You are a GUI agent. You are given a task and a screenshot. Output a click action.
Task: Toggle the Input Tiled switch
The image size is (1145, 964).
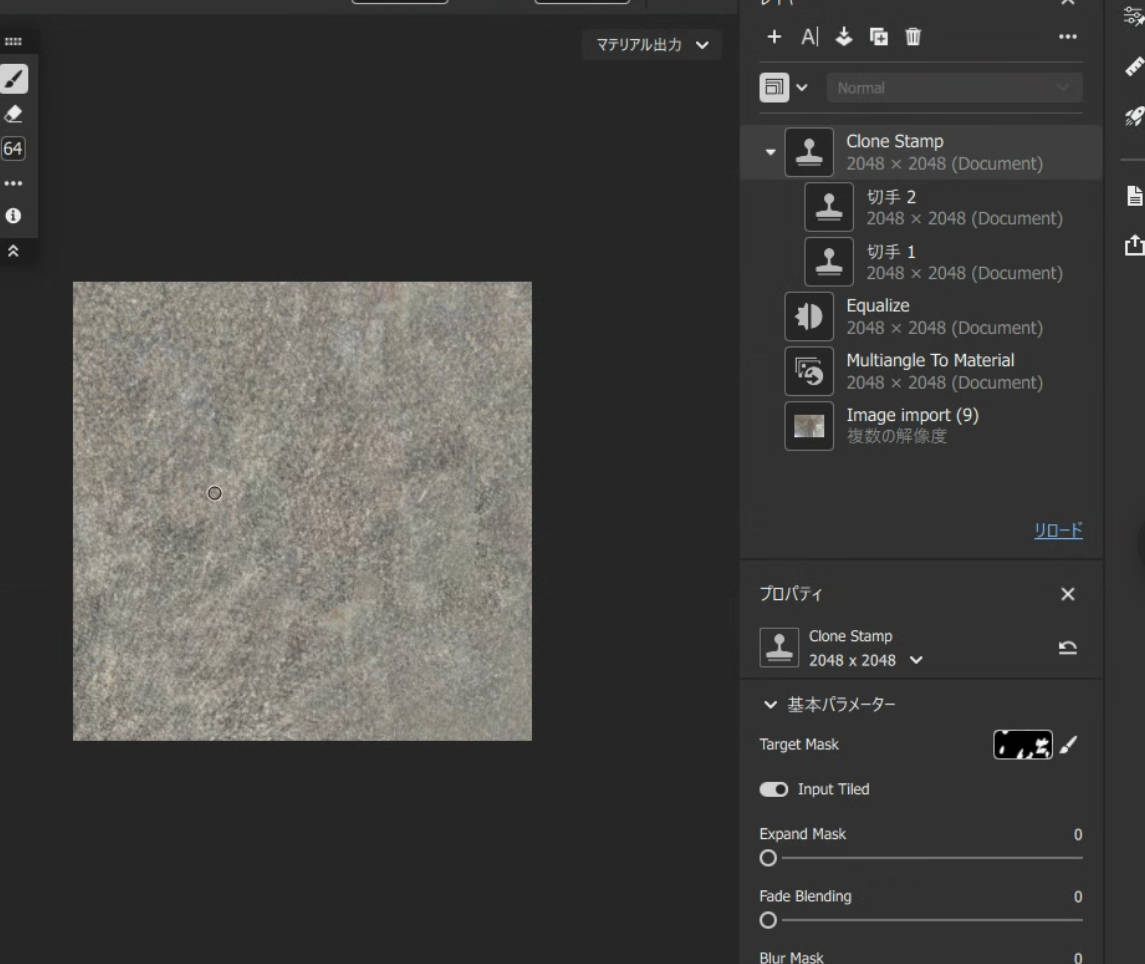773,789
